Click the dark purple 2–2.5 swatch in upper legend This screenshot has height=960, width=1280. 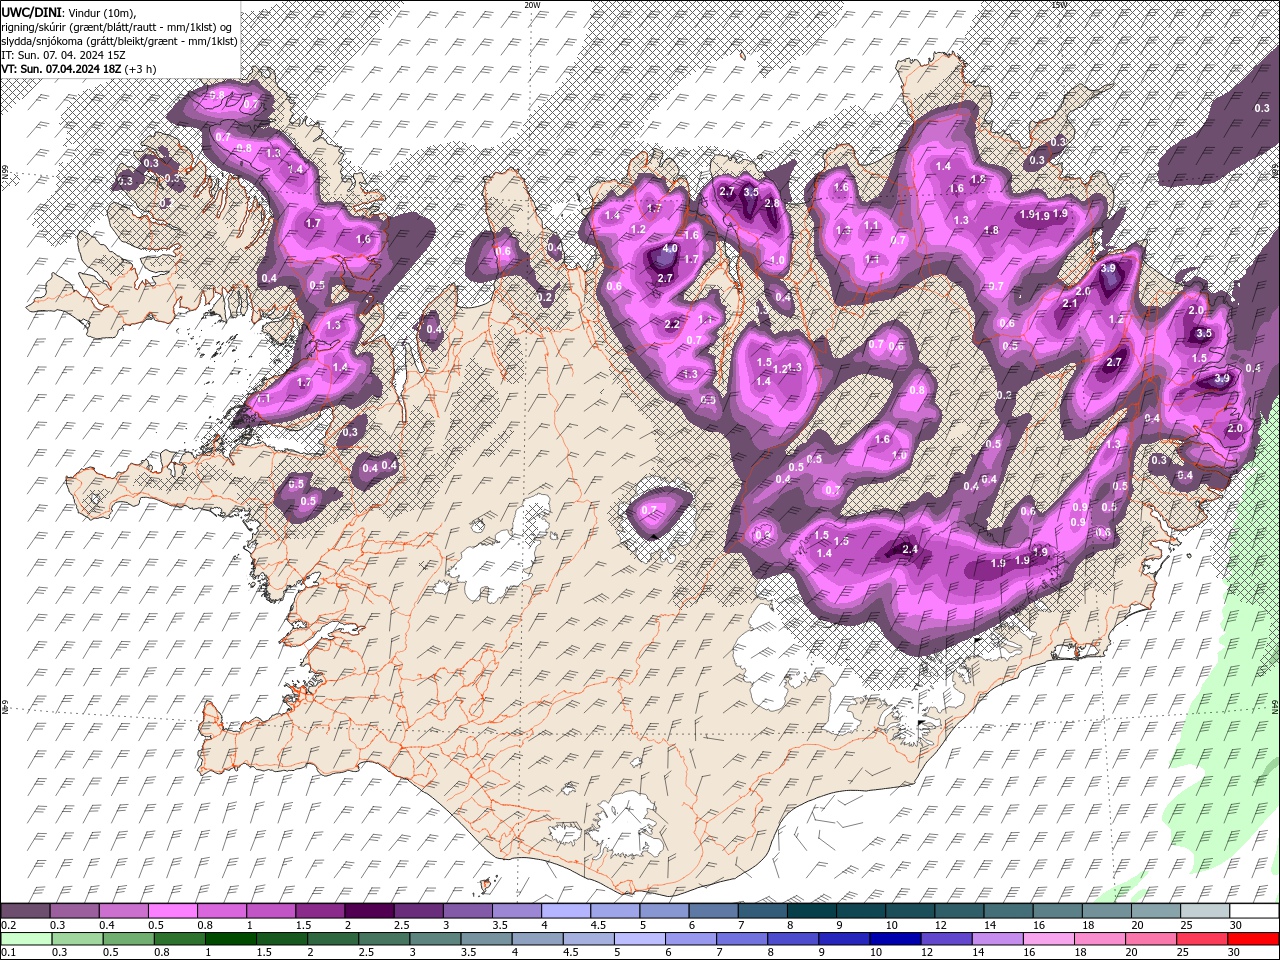pos(369,911)
